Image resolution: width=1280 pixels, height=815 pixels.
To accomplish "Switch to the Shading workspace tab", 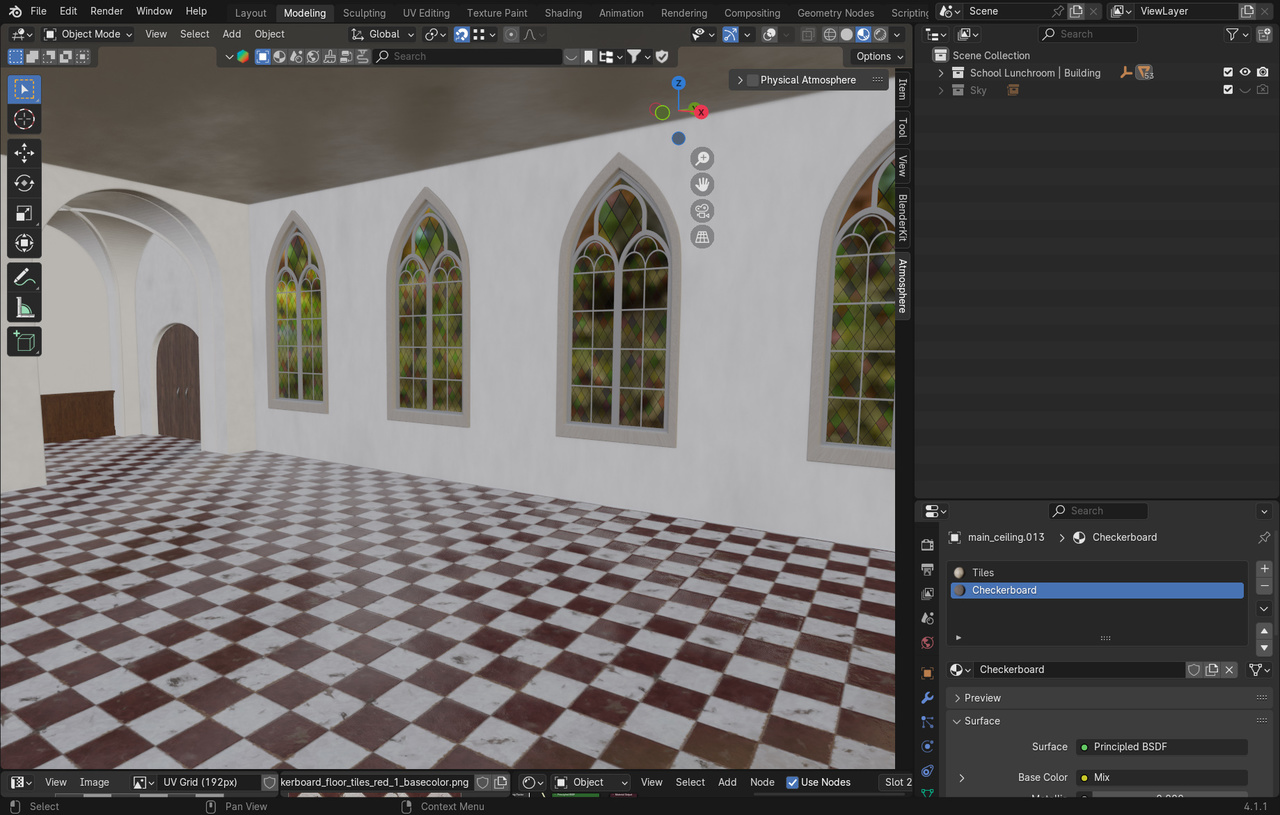I will click(563, 13).
